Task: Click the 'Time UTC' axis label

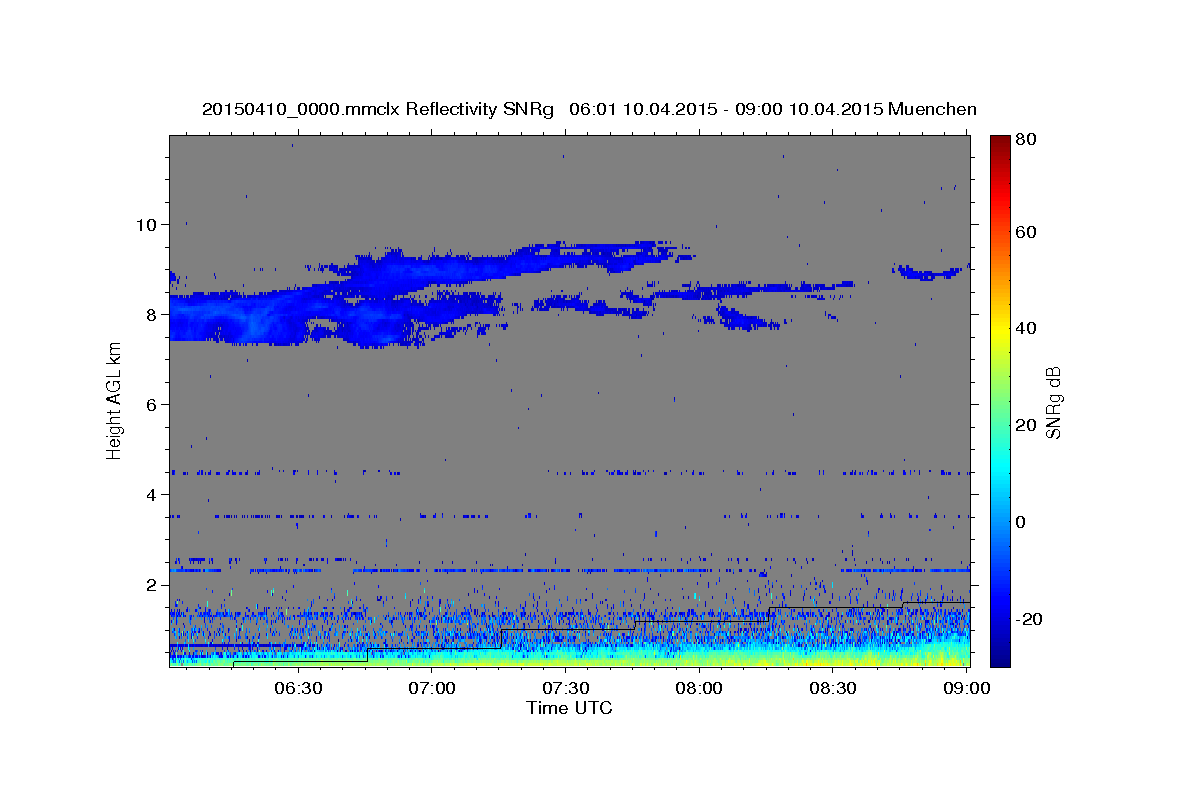Action: click(569, 708)
